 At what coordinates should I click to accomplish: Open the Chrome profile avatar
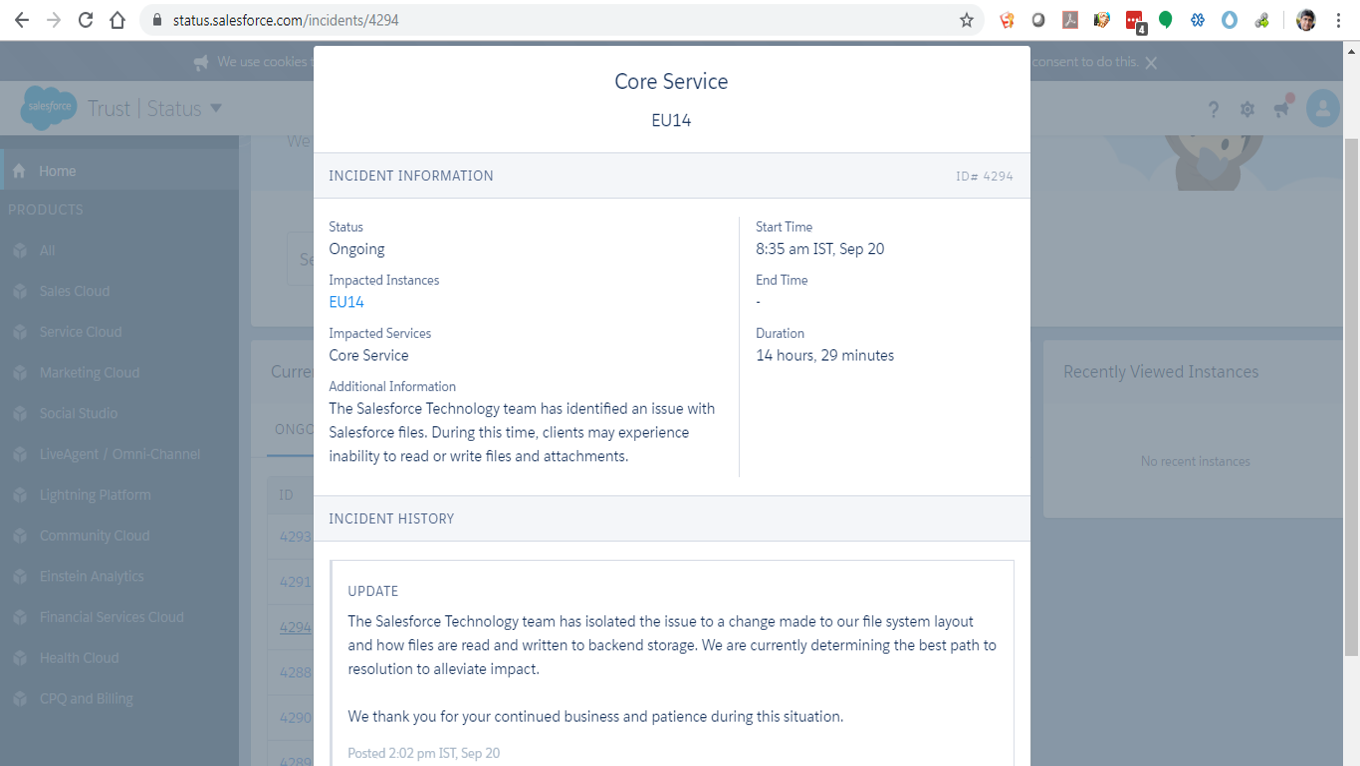pos(1306,20)
